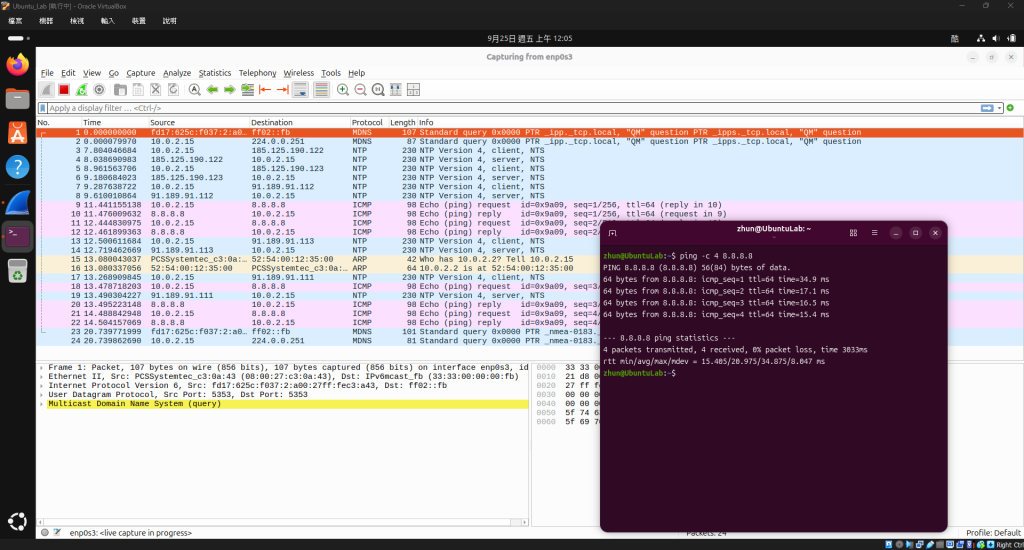1024x550 pixels.
Task: Open the Capture menu
Action: (x=140, y=73)
